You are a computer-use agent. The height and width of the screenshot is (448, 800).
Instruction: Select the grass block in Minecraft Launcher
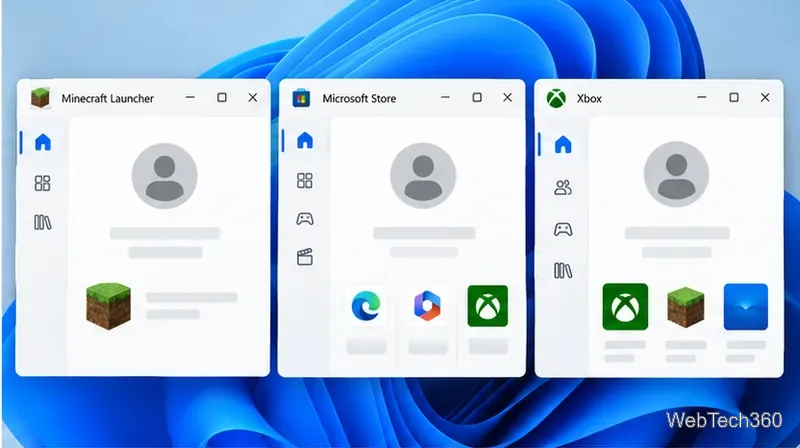[108, 306]
